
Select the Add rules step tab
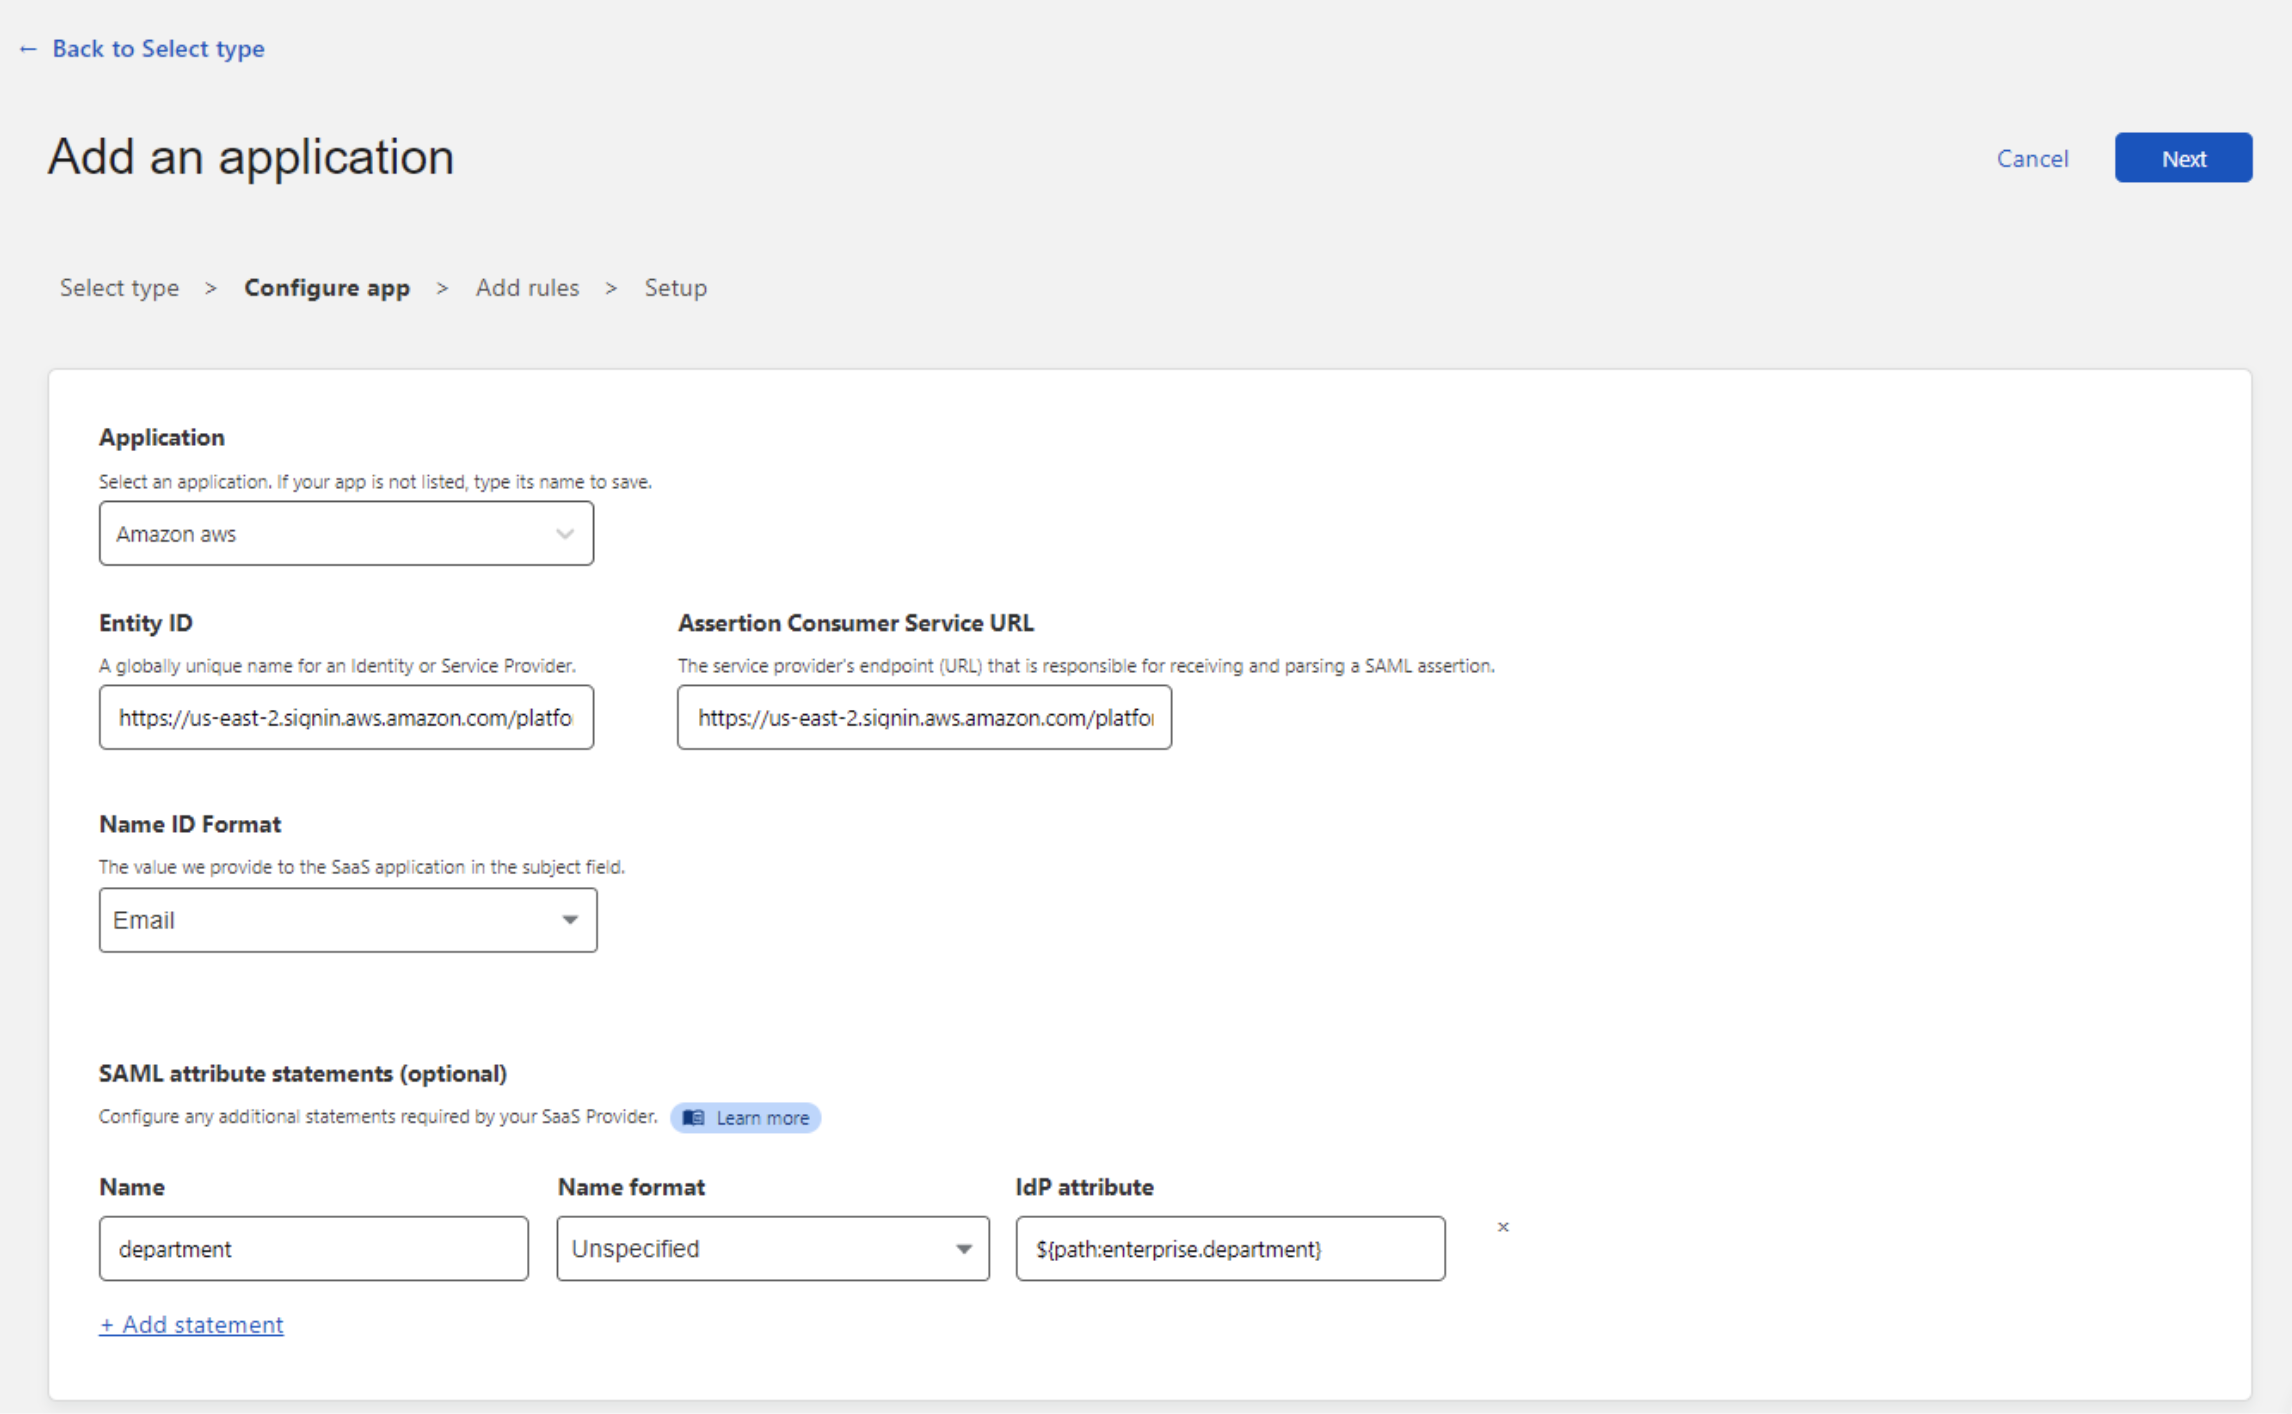(x=527, y=288)
